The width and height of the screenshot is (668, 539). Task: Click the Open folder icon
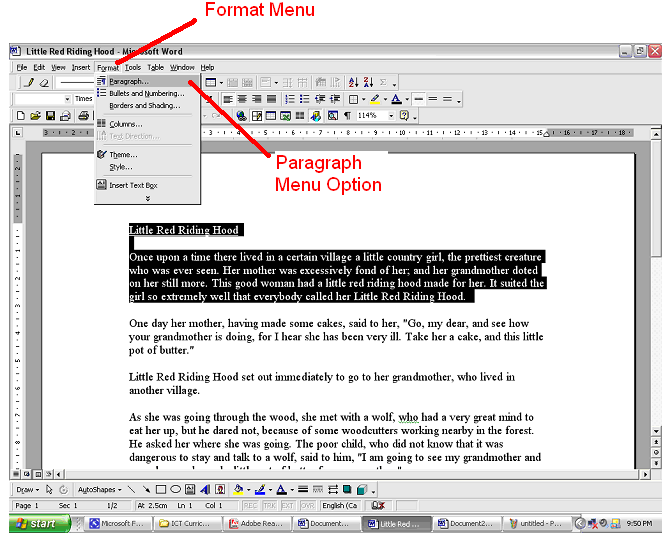(x=35, y=115)
